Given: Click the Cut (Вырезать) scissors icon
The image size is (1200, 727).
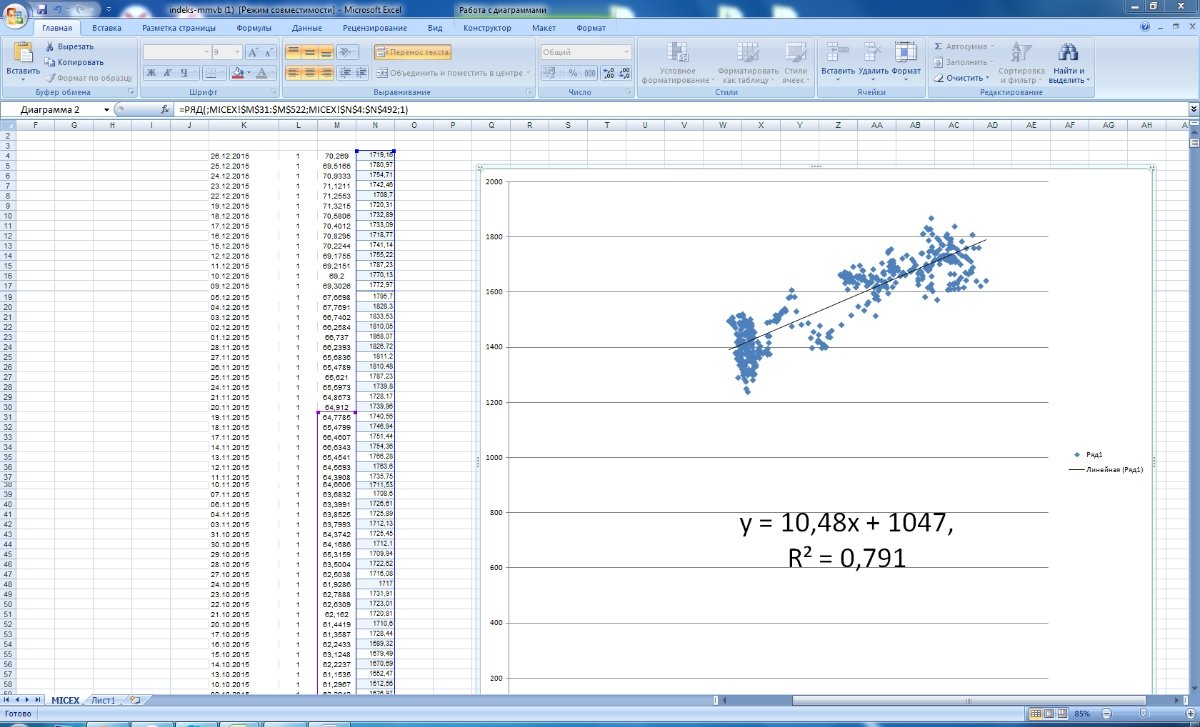Looking at the screenshot, I should pyautogui.click(x=50, y=47).
